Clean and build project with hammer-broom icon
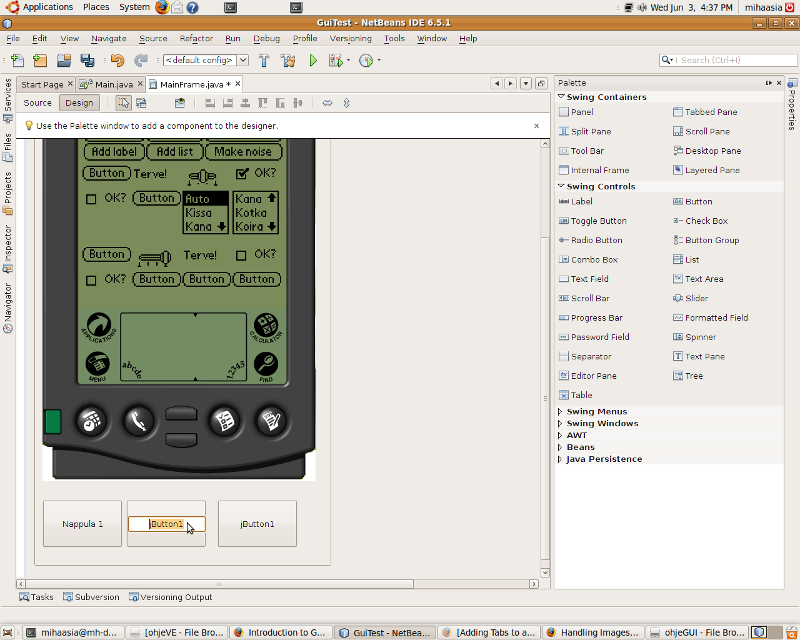 click(288, 60)
